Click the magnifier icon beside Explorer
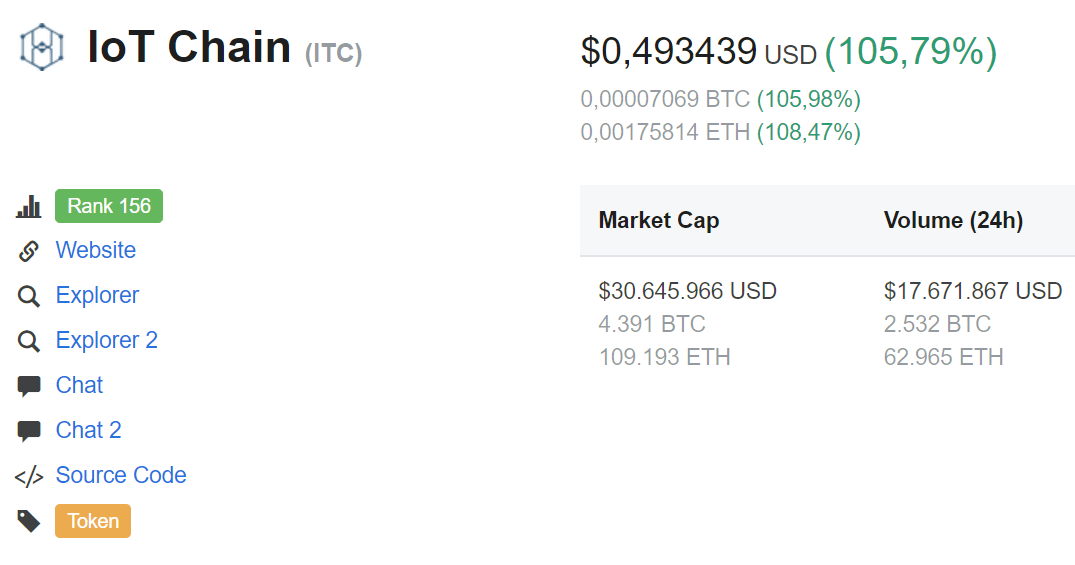 click(x=29, y=296)
